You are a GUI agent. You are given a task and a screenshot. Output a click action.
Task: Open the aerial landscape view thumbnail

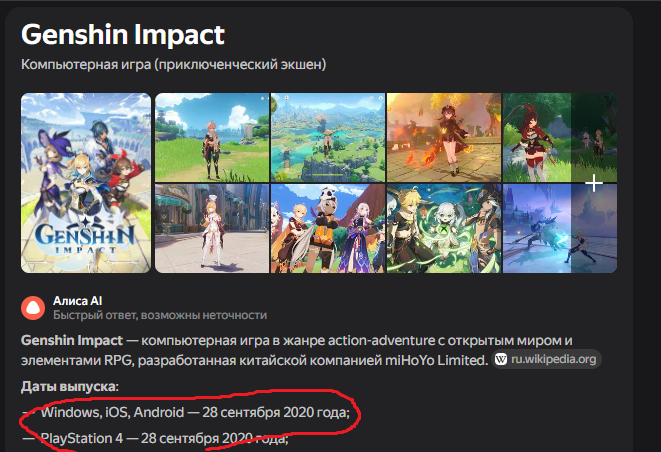pyautogui.click(x=328, y=137)
